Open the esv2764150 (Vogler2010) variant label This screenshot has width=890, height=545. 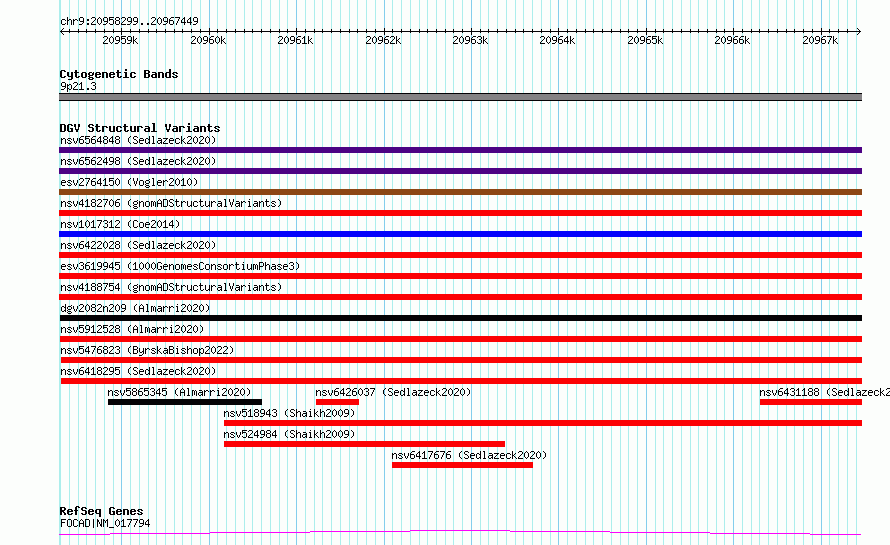click(x=129, y=182)
